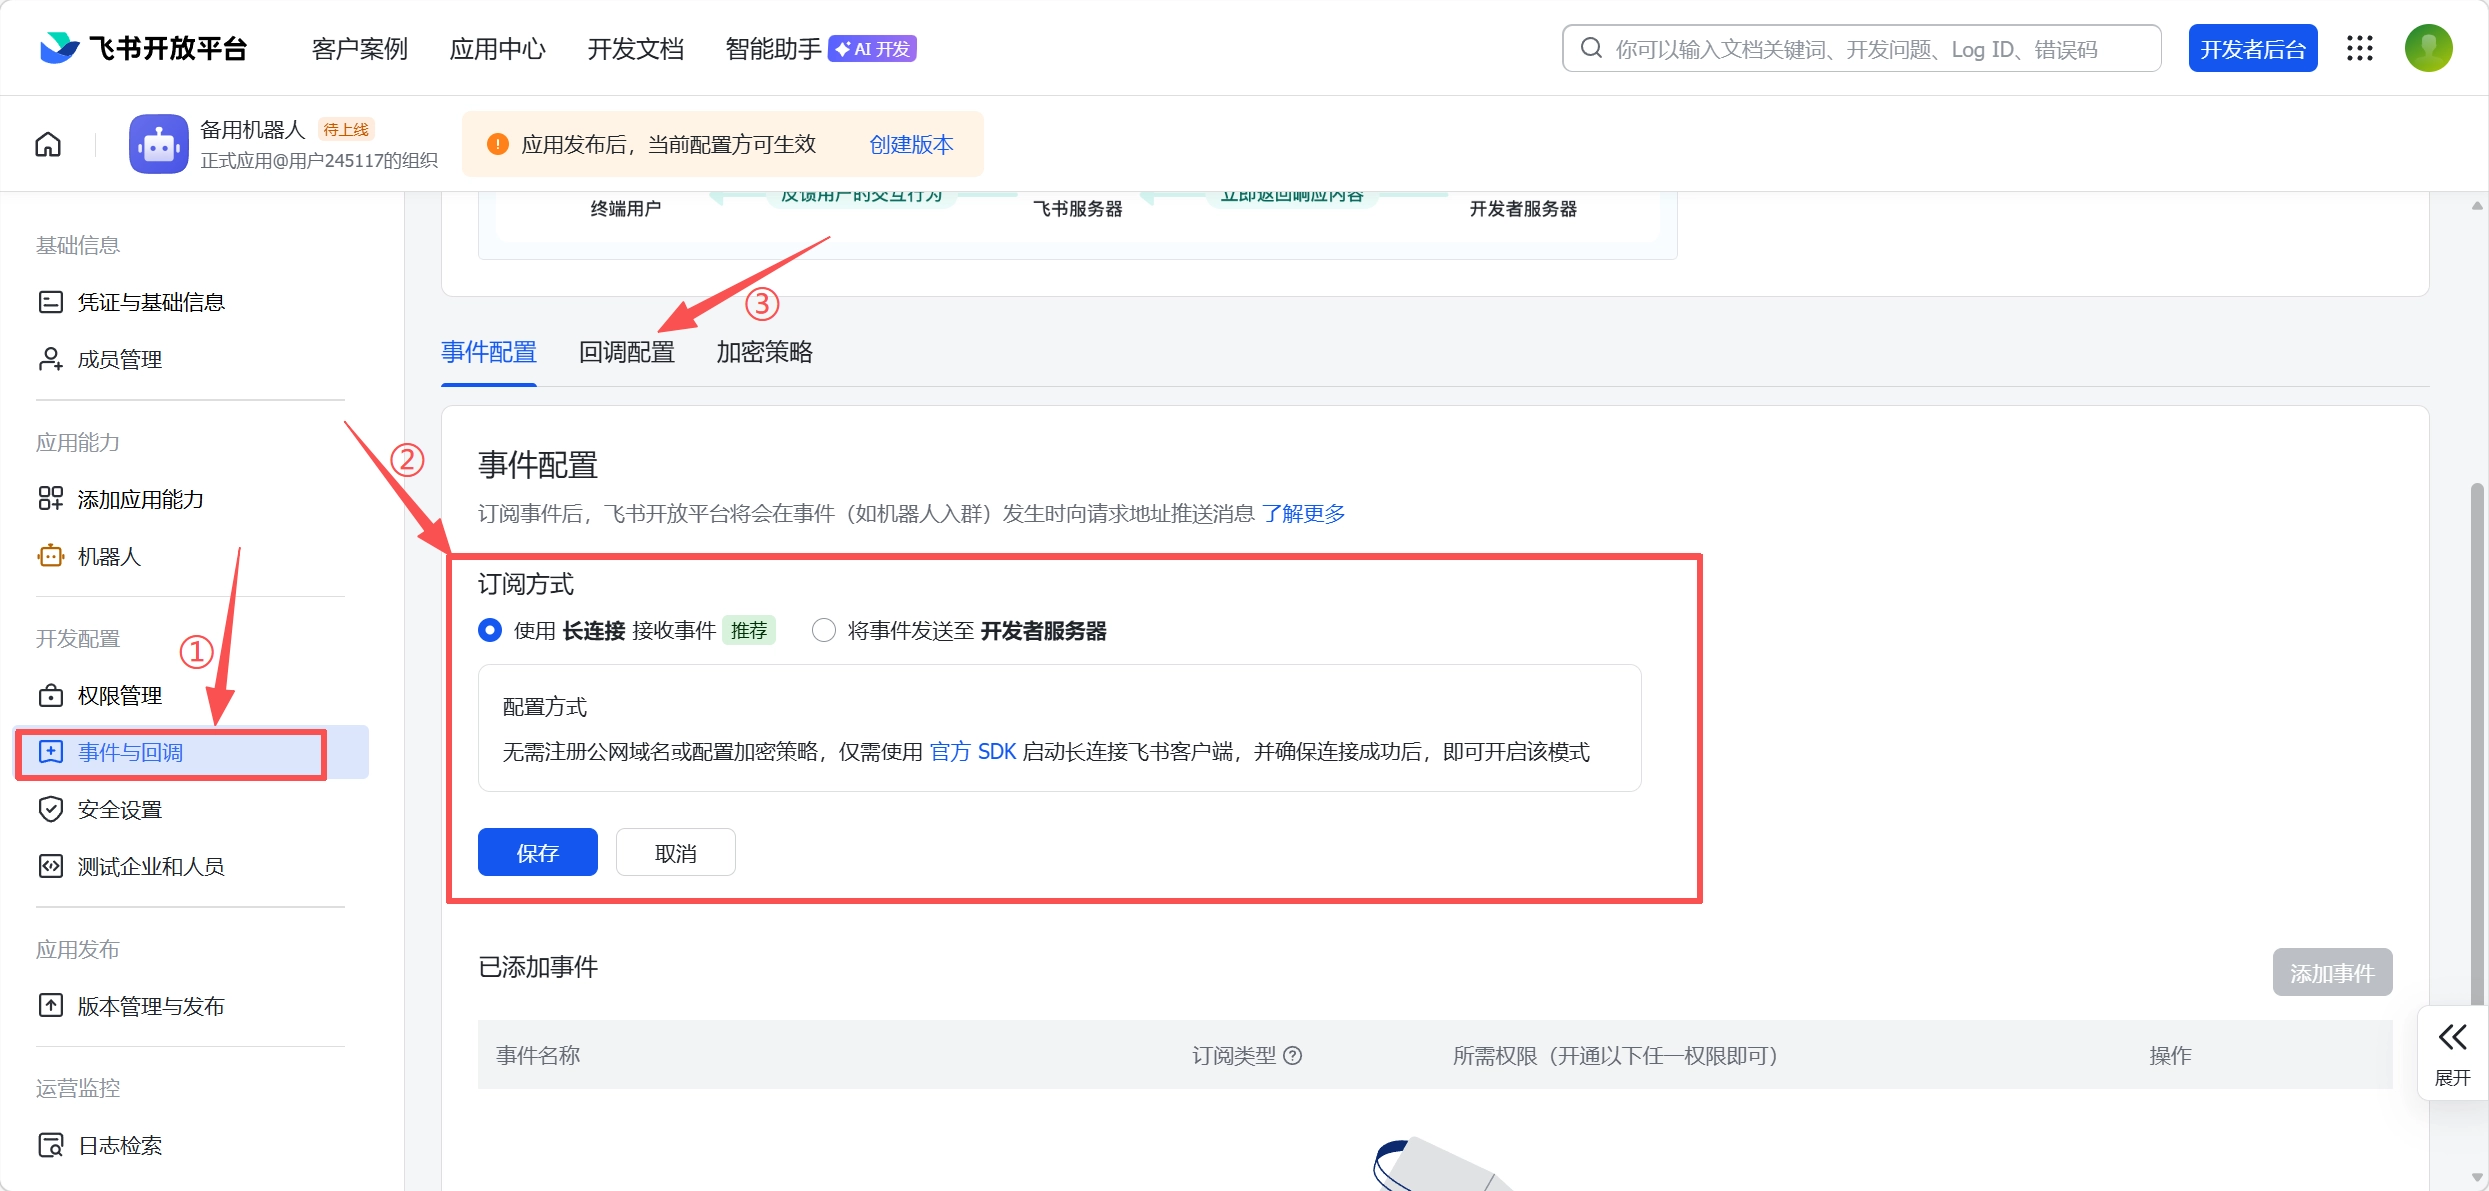Open 安全设置 shield item

pos(119,809)
